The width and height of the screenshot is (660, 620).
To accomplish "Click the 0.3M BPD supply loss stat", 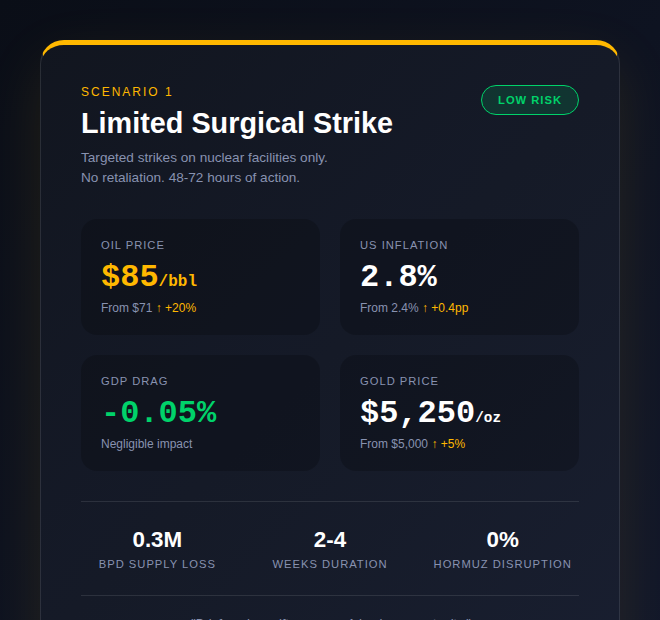I will point(157,541).
